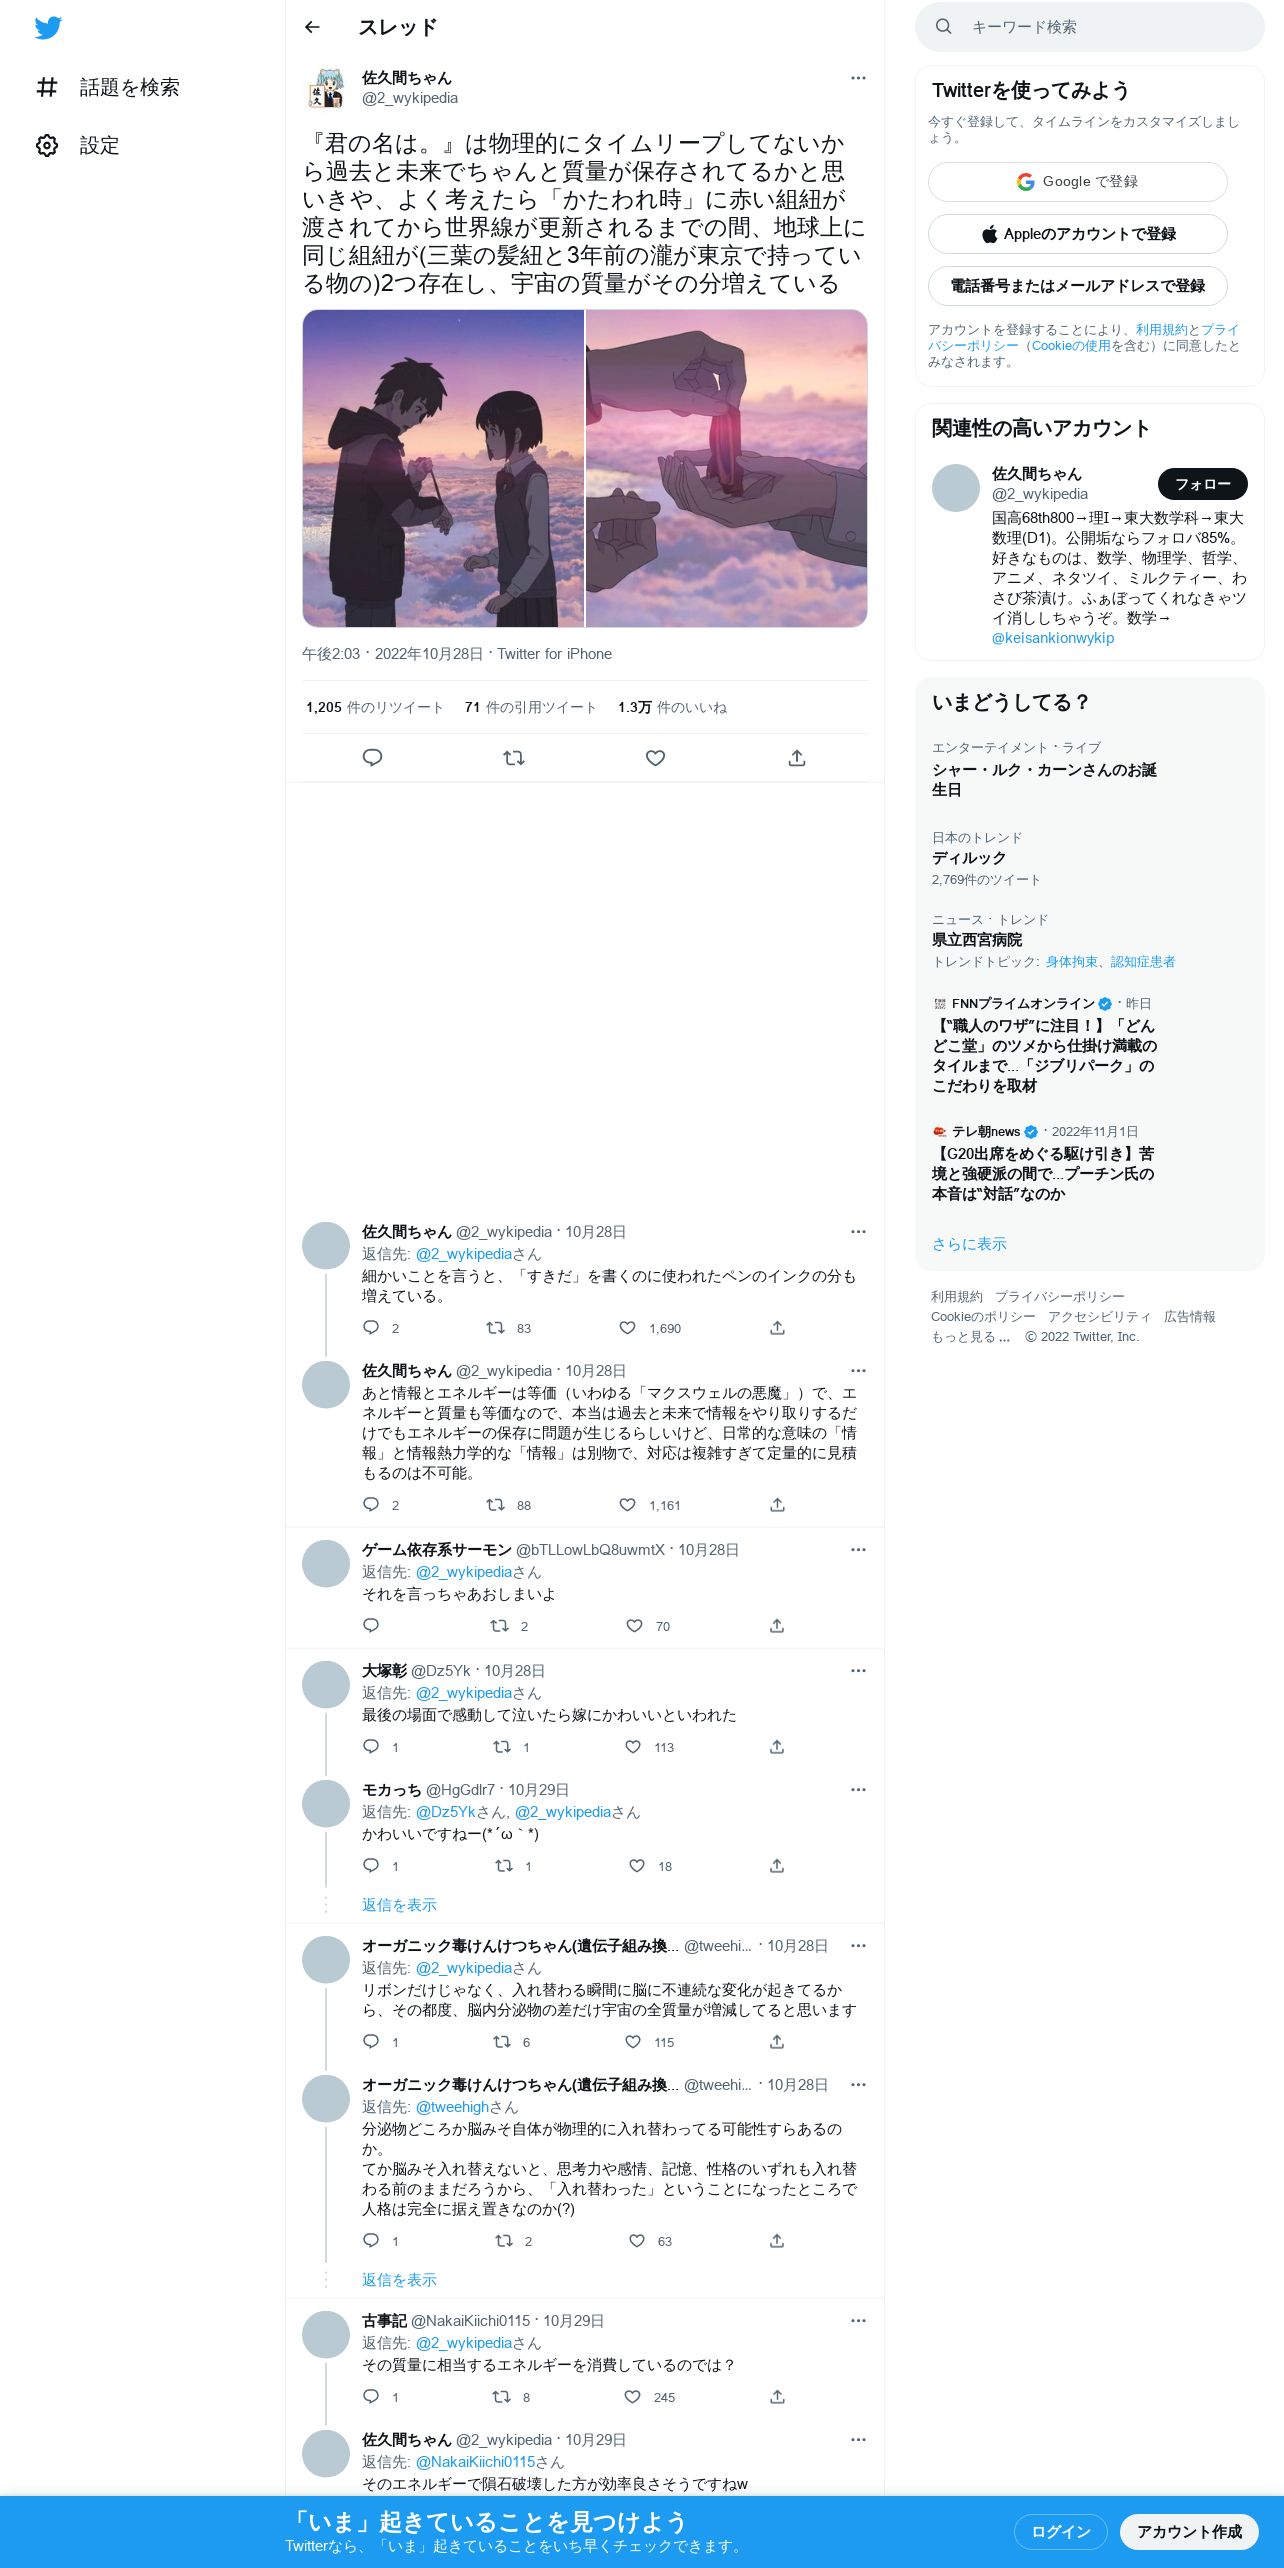Sign up with Google で登録 button

(x=1077, y=182)
